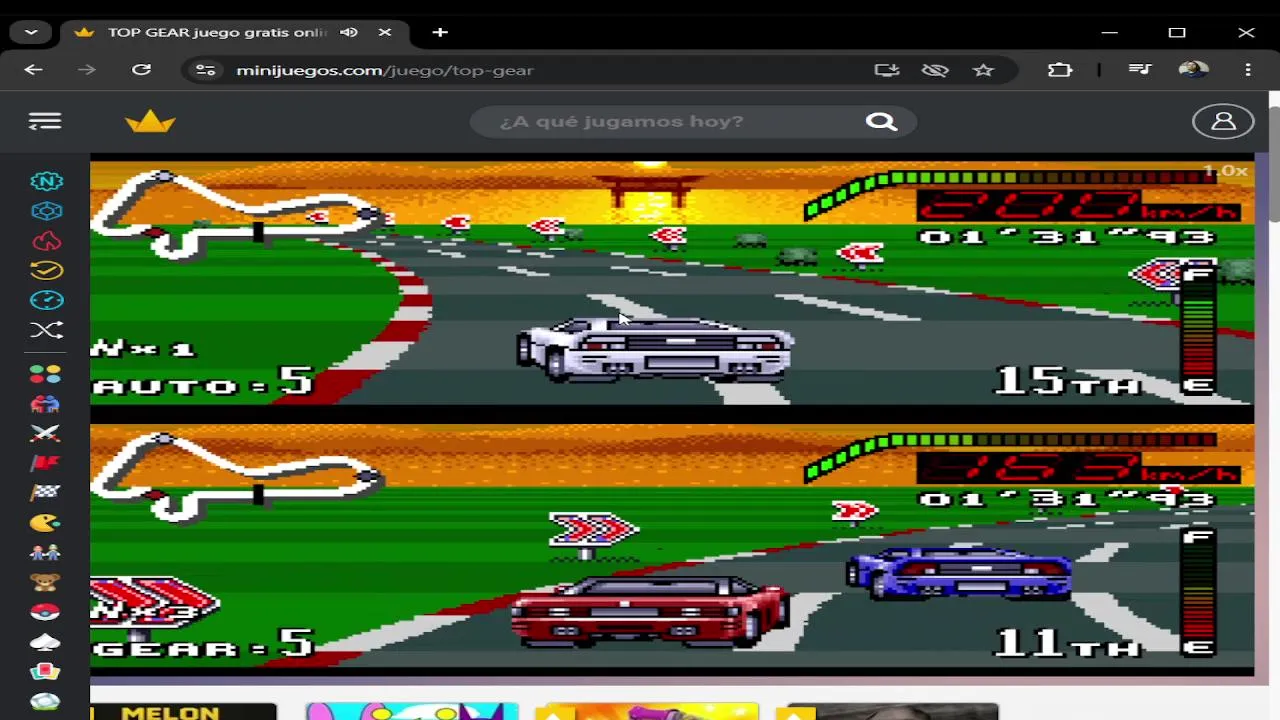Open the user account profile icon
This screenshot has height=720, width=1280.
(x=1223, y=121)
